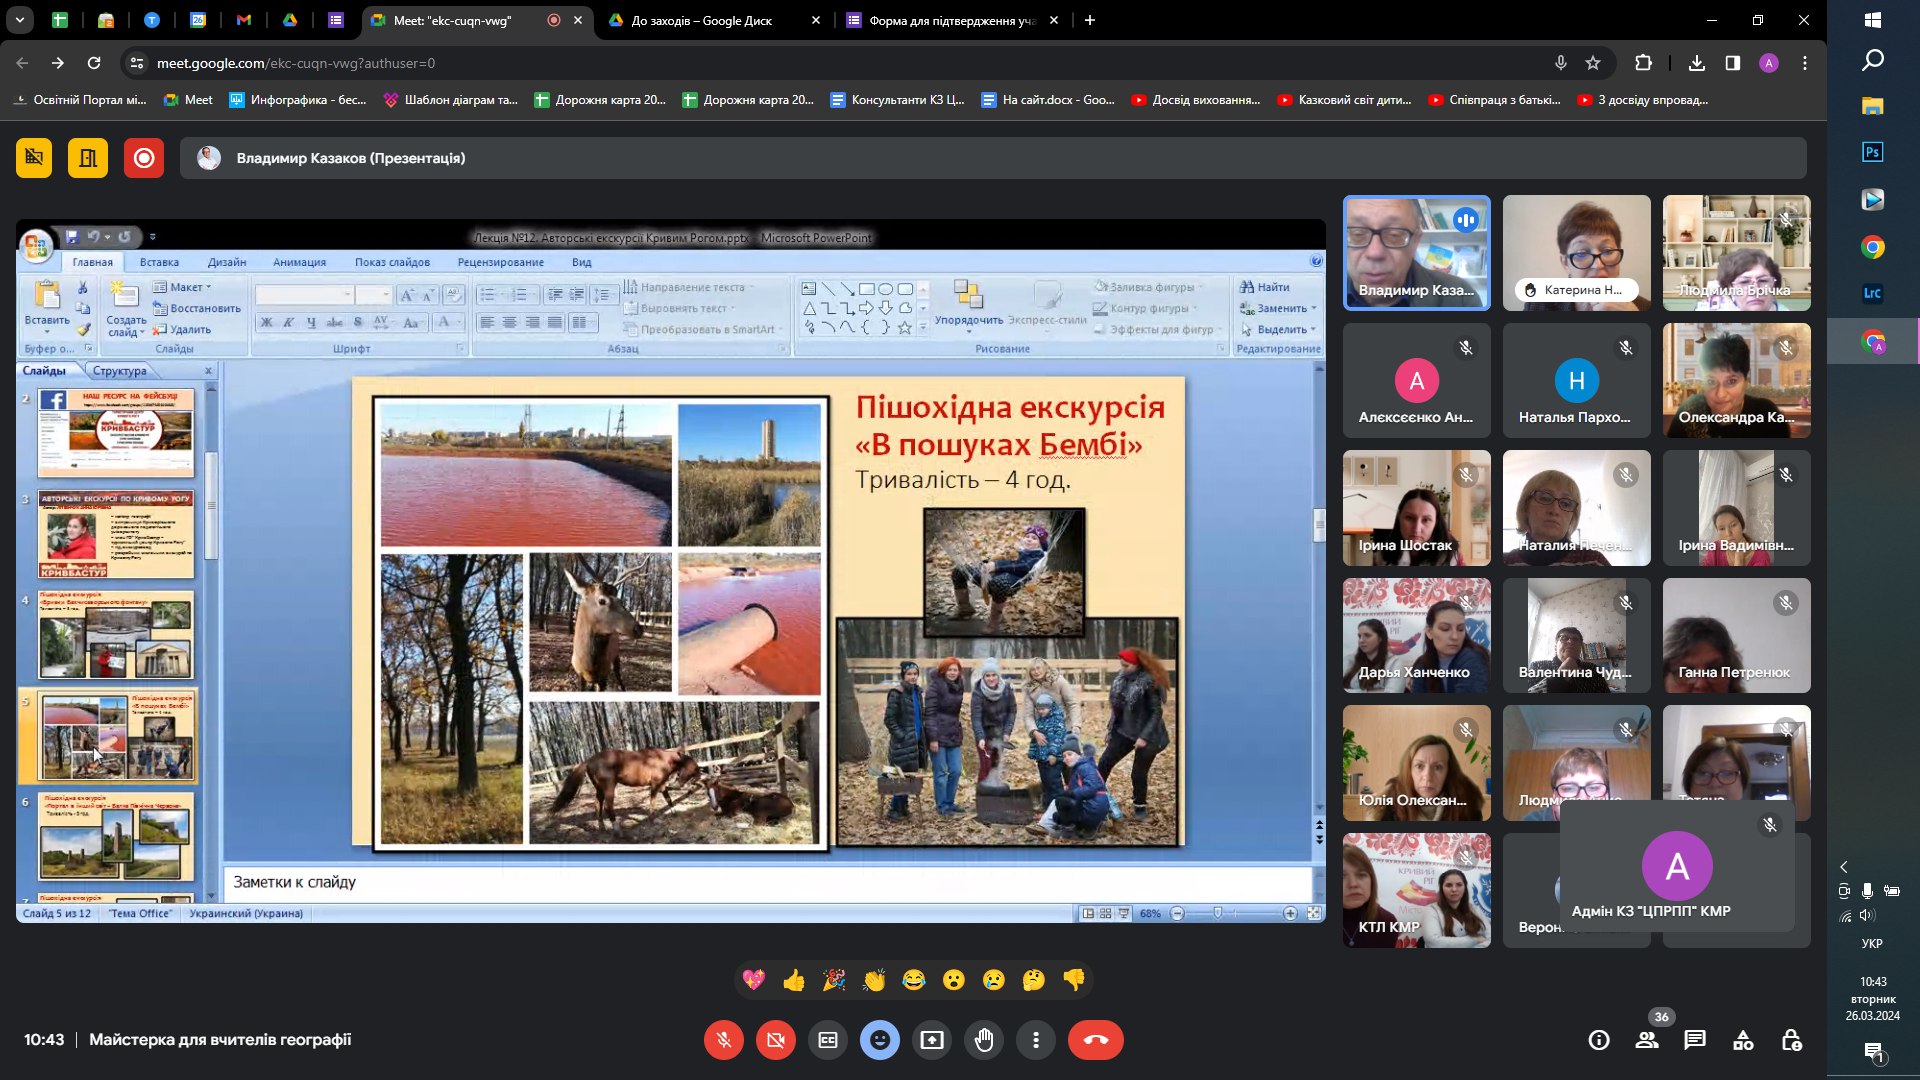Raise hand in the meeting

pos(984,1040)
